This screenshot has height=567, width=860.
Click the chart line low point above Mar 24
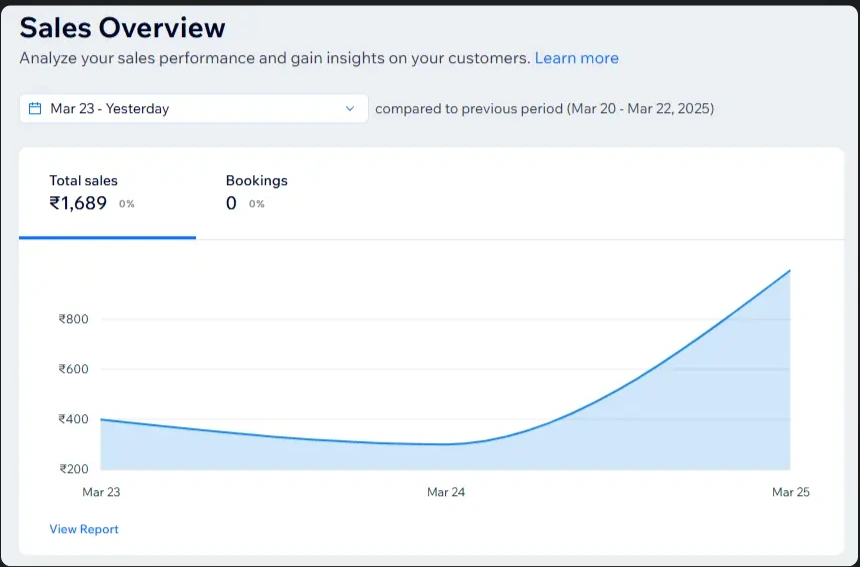coord(446,444)
